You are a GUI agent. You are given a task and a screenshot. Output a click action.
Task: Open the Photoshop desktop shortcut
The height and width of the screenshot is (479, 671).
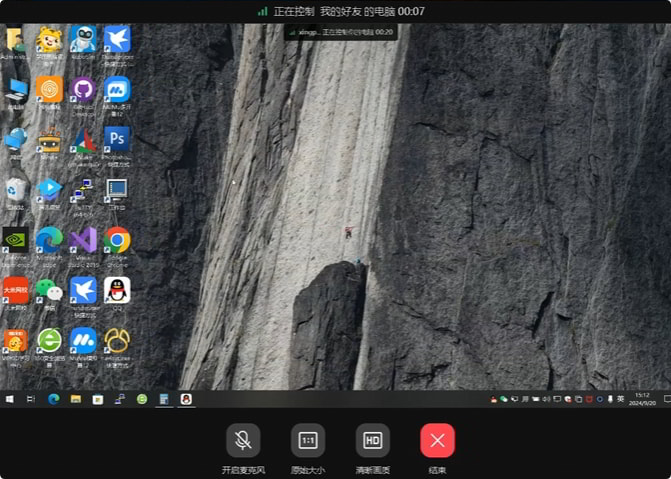coord(117,139)
